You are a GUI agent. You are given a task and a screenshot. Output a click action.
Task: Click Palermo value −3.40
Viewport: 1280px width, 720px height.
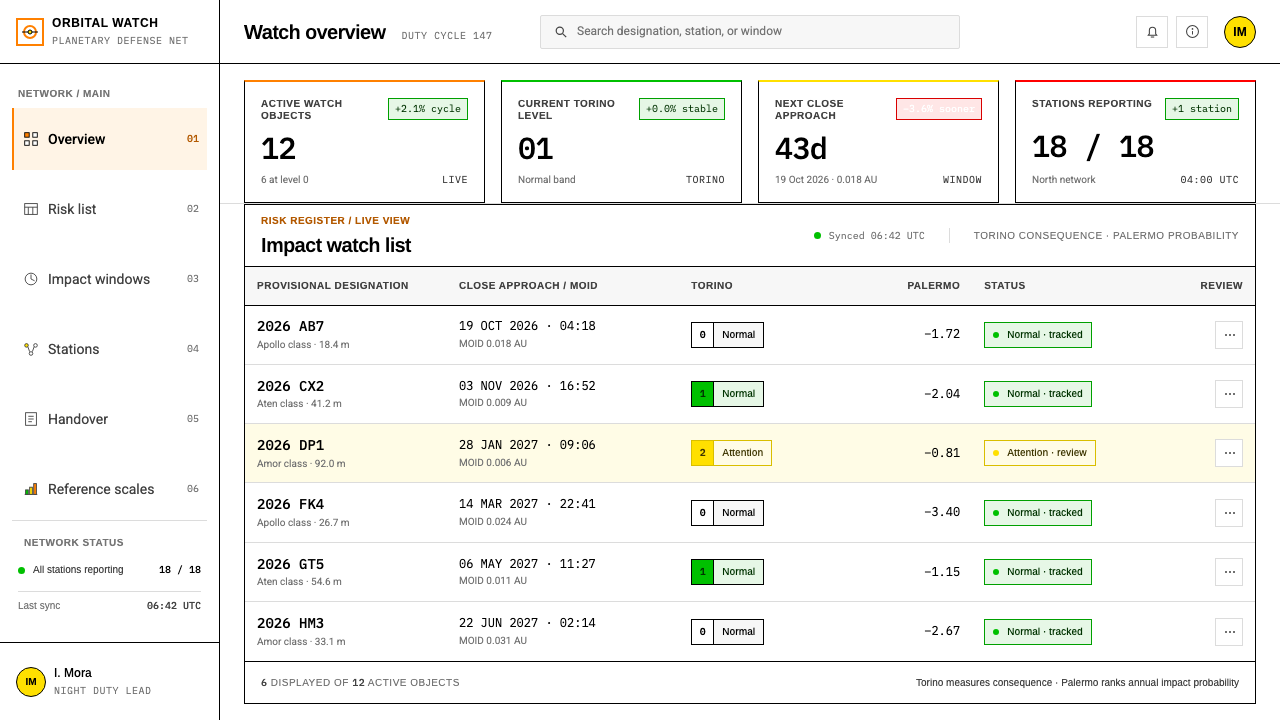tap(941, 513)
